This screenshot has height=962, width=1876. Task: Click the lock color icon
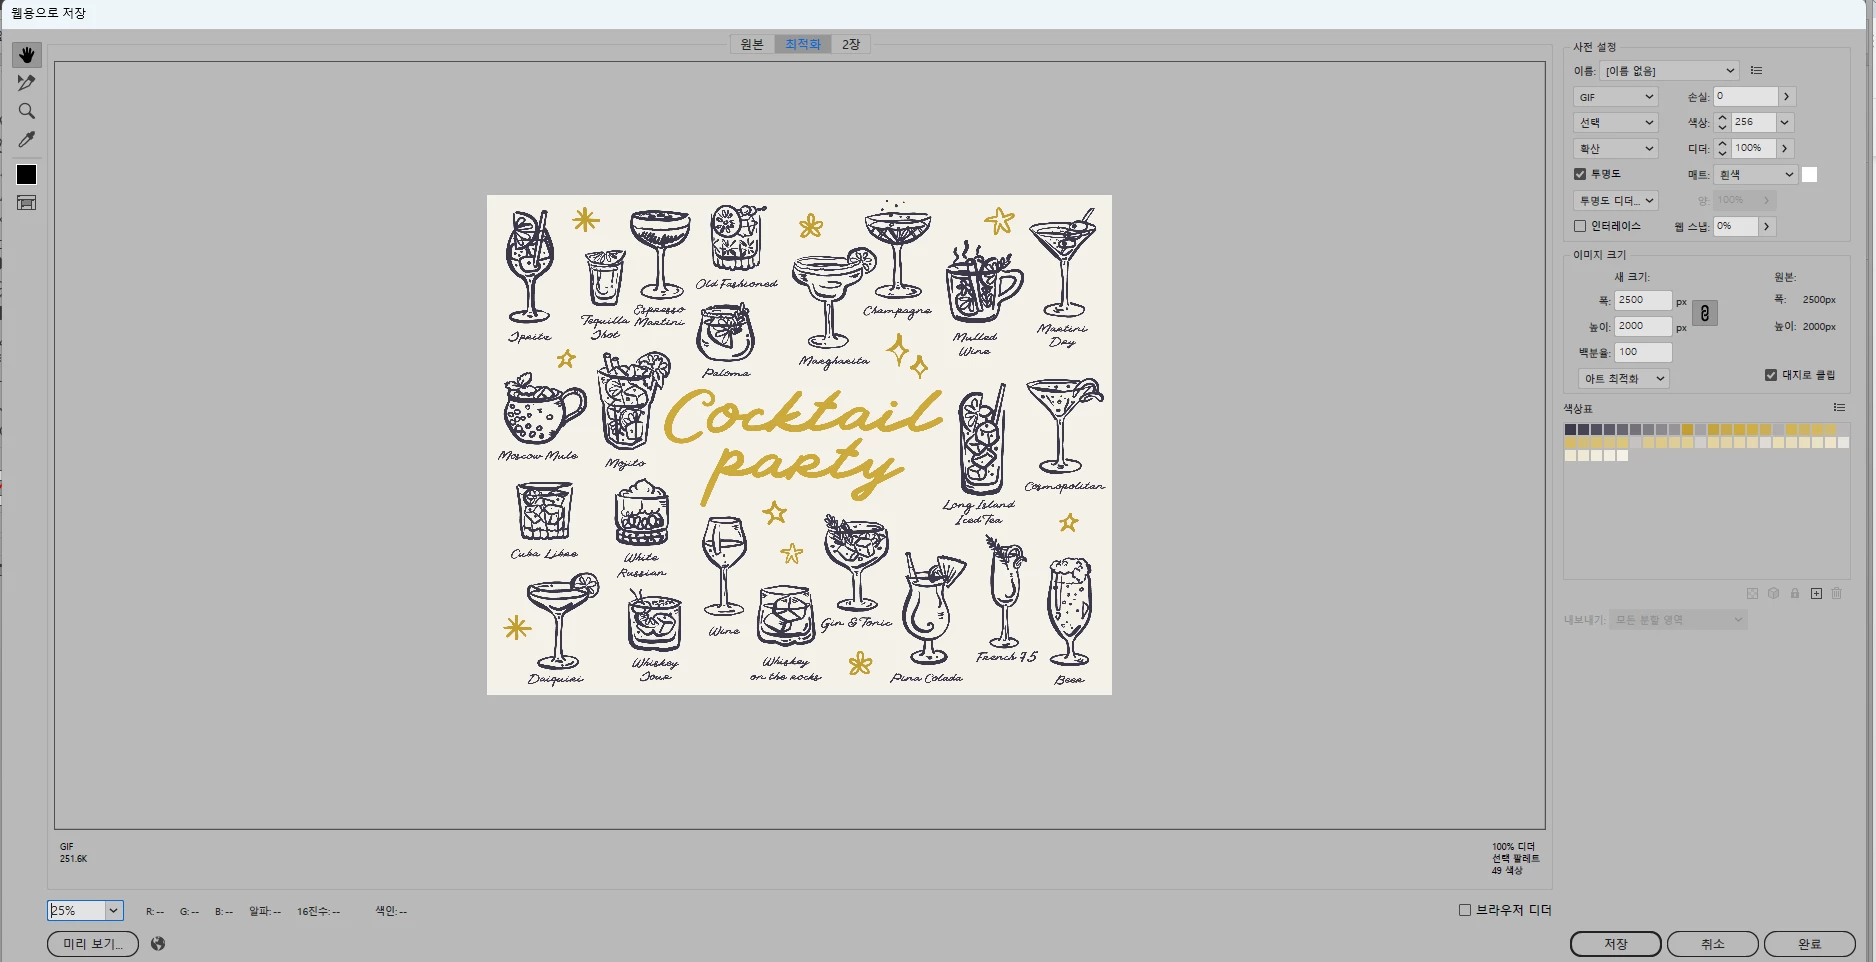(1795, 594)
